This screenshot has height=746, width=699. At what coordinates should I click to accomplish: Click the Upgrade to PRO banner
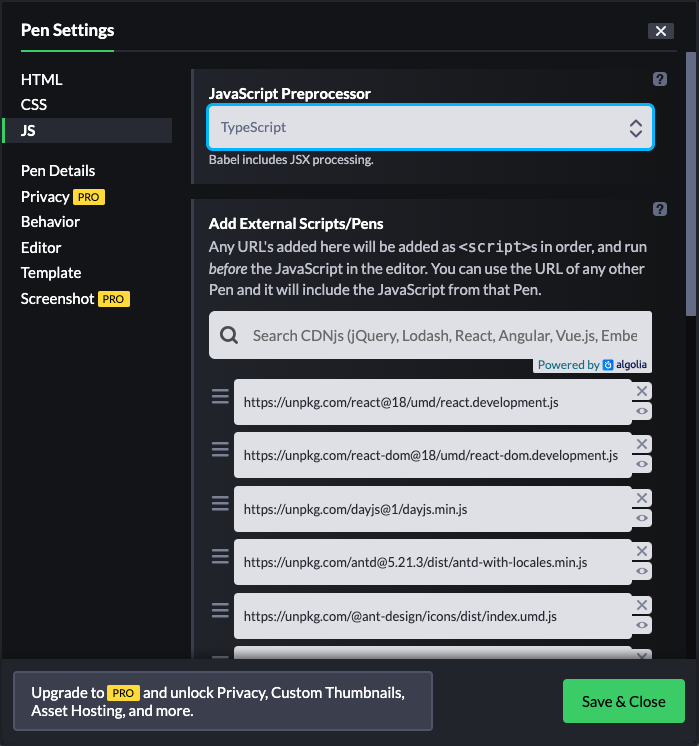pos(223,701)
